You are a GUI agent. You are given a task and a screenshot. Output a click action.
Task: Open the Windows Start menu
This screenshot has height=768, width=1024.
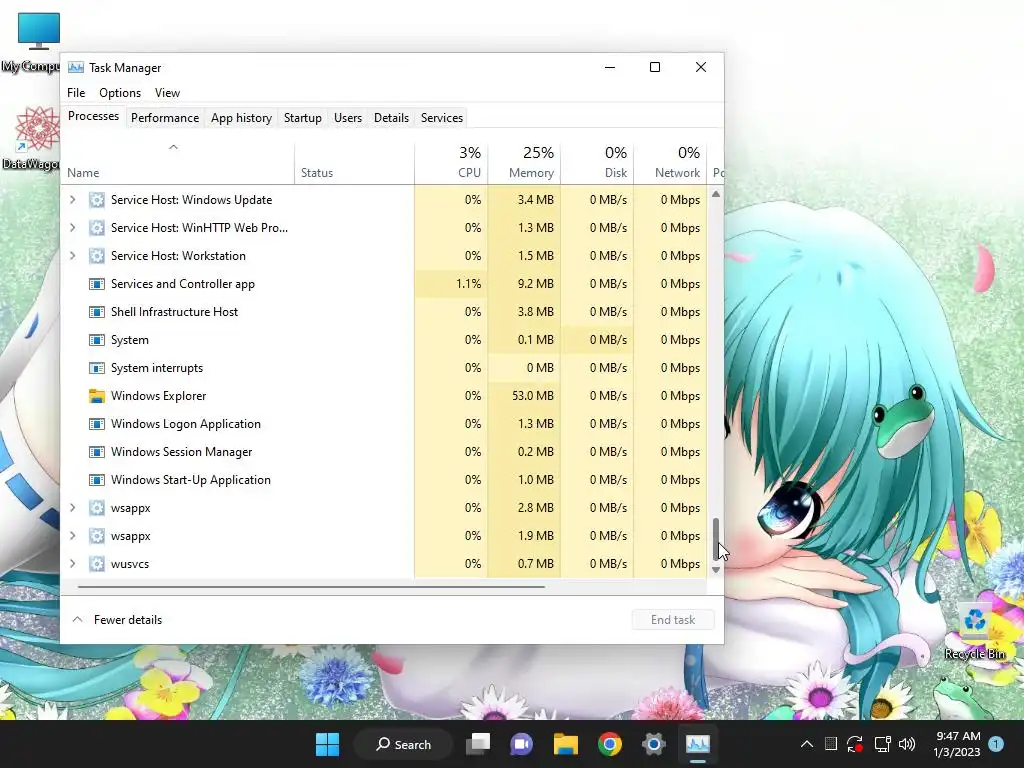pos(327,744)
